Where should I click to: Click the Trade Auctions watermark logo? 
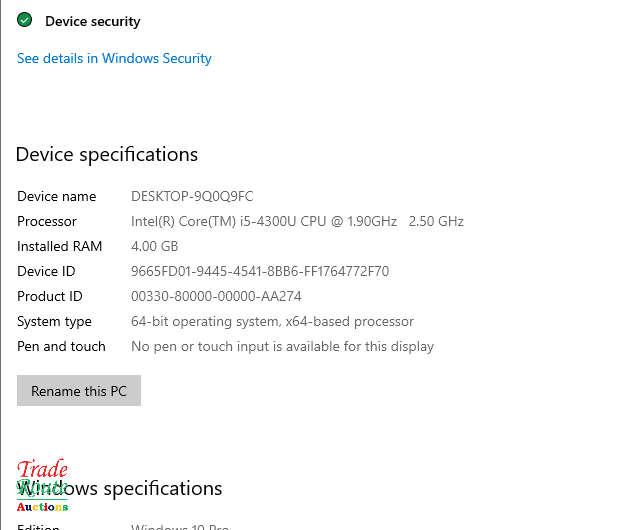42,486
